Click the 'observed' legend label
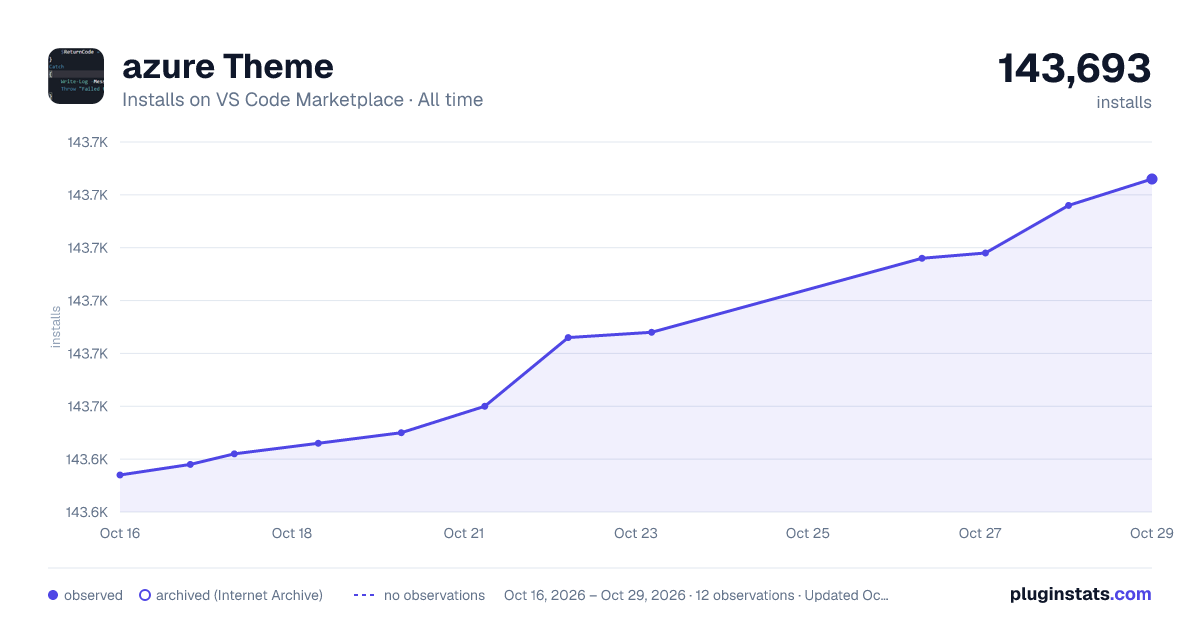 click(x=93, y=595)
